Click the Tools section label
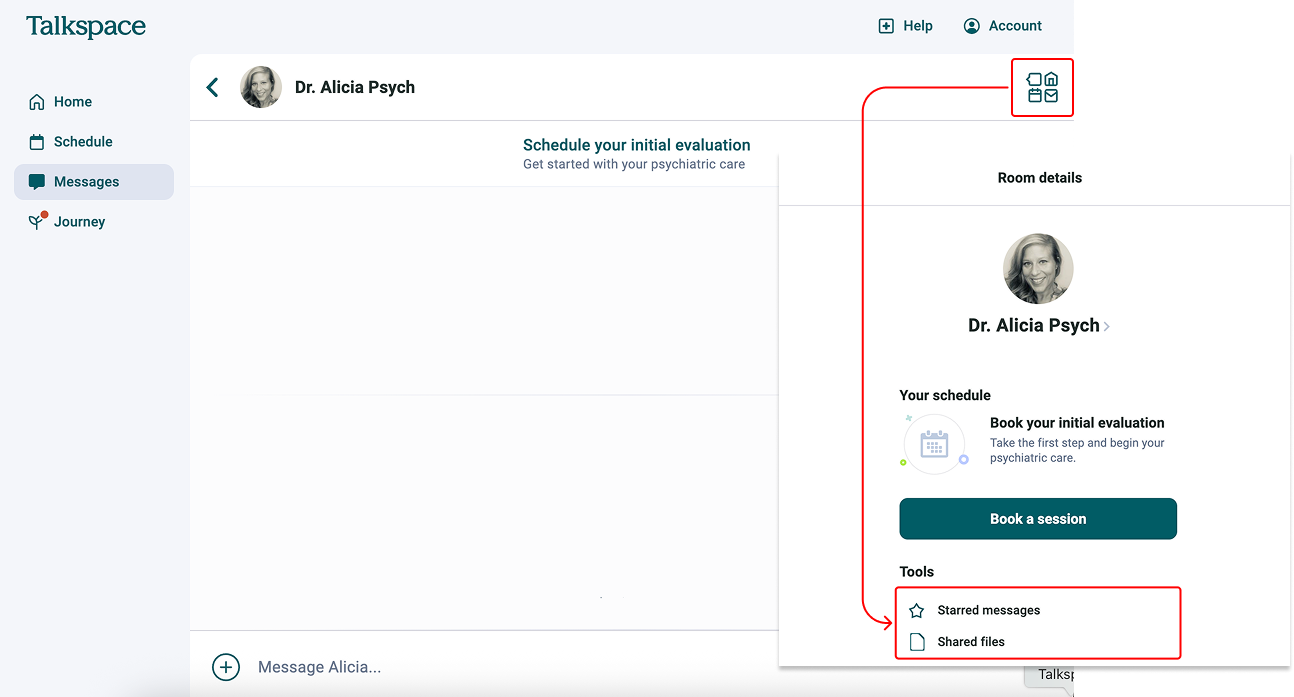1294x697 pixels. [x=917, y=572]
